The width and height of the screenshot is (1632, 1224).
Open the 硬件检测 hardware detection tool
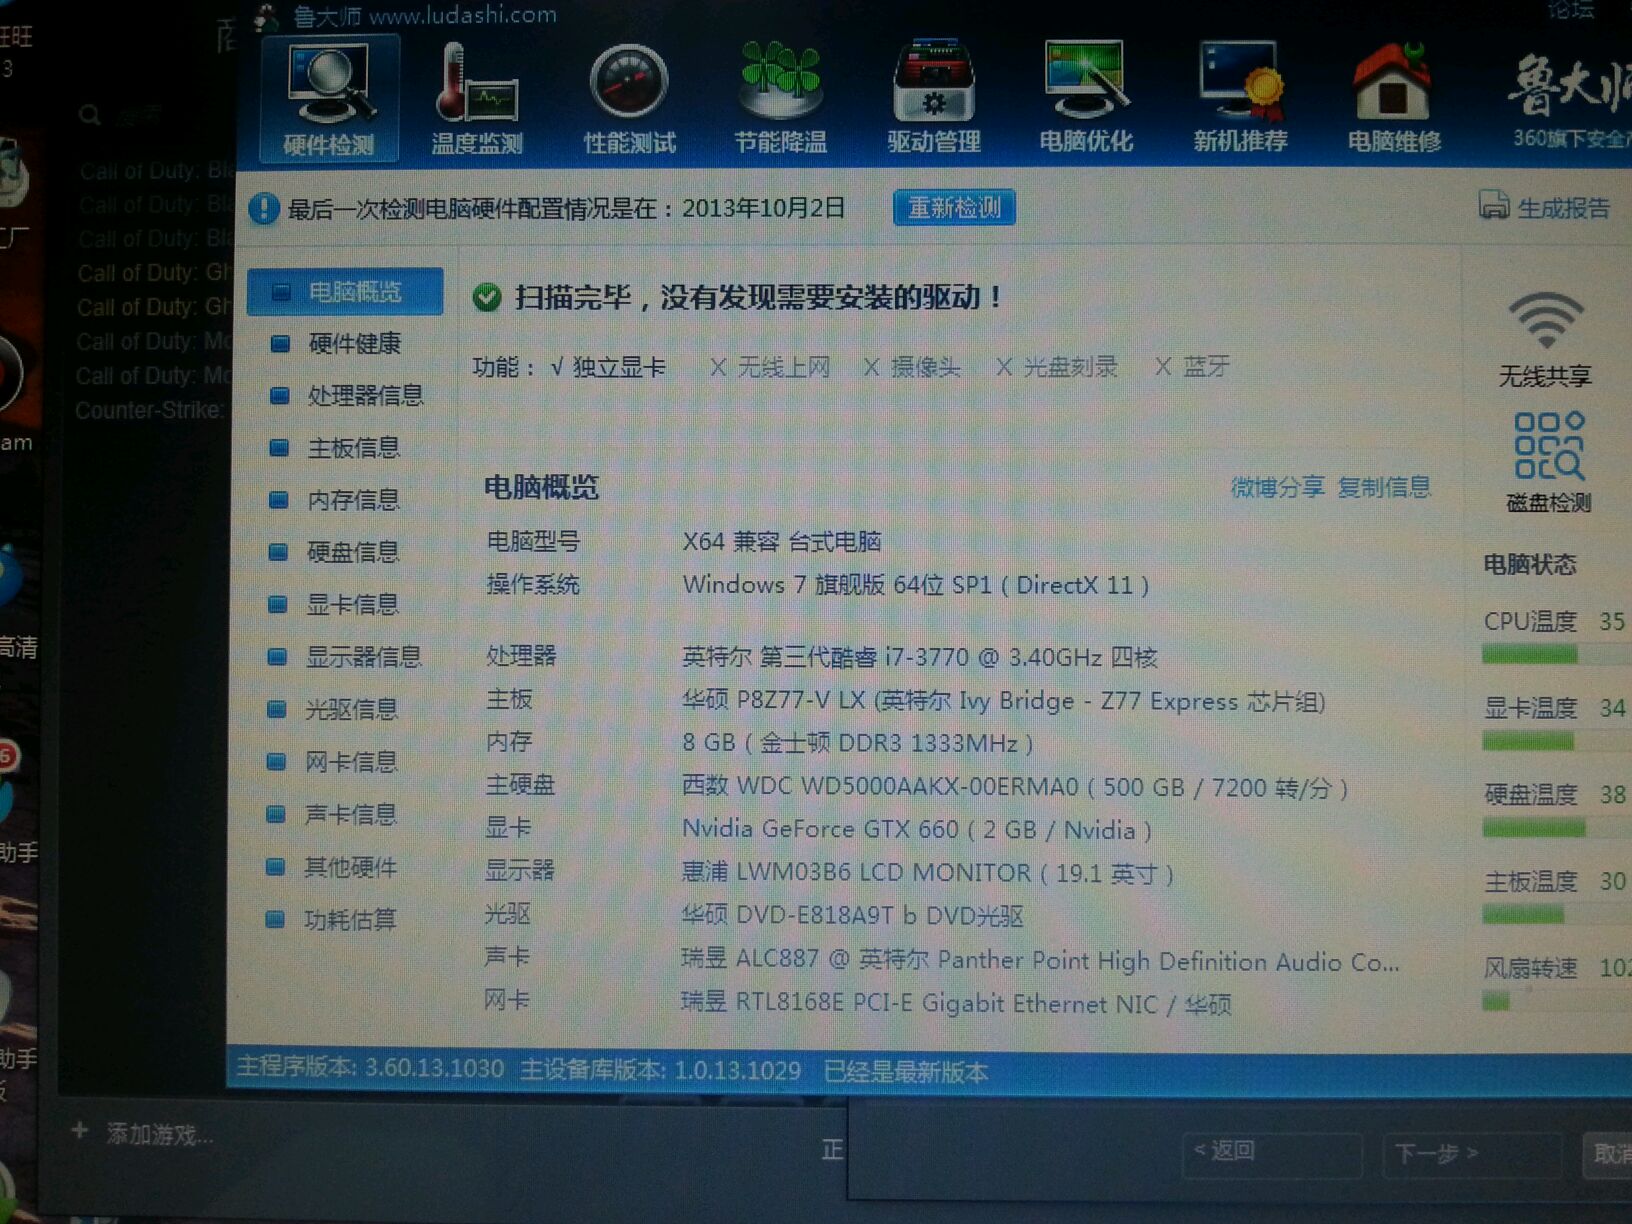pos(329,100)
